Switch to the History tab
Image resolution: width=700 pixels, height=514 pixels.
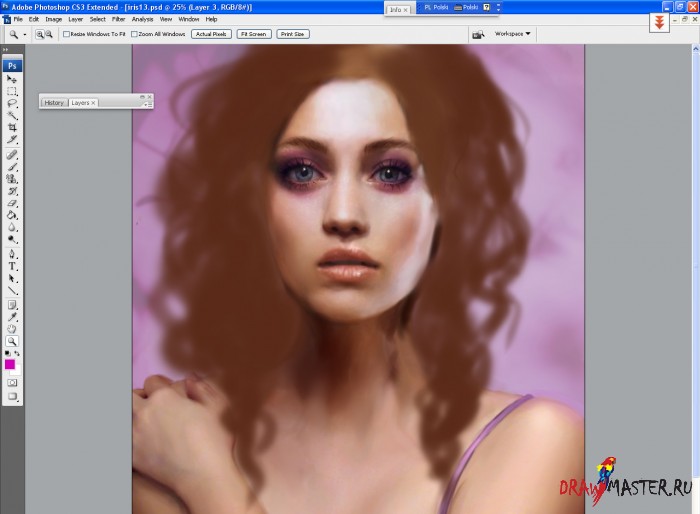pos(54,103)
